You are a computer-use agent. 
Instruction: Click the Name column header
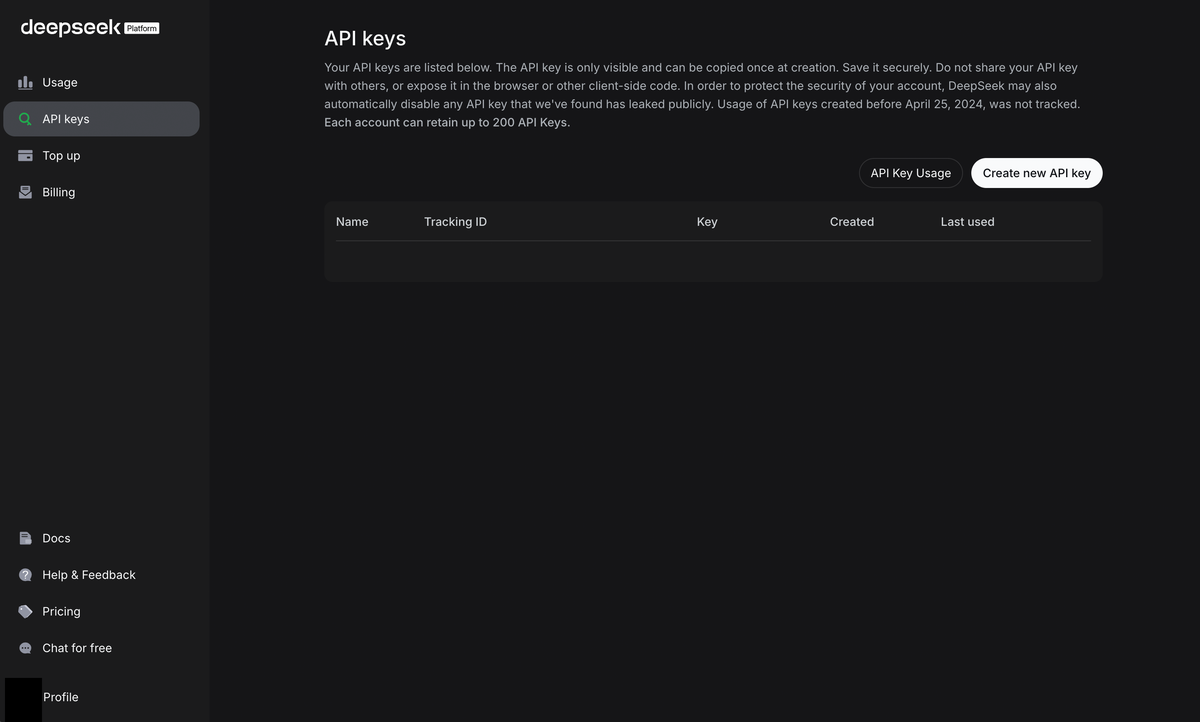point(352,222)
